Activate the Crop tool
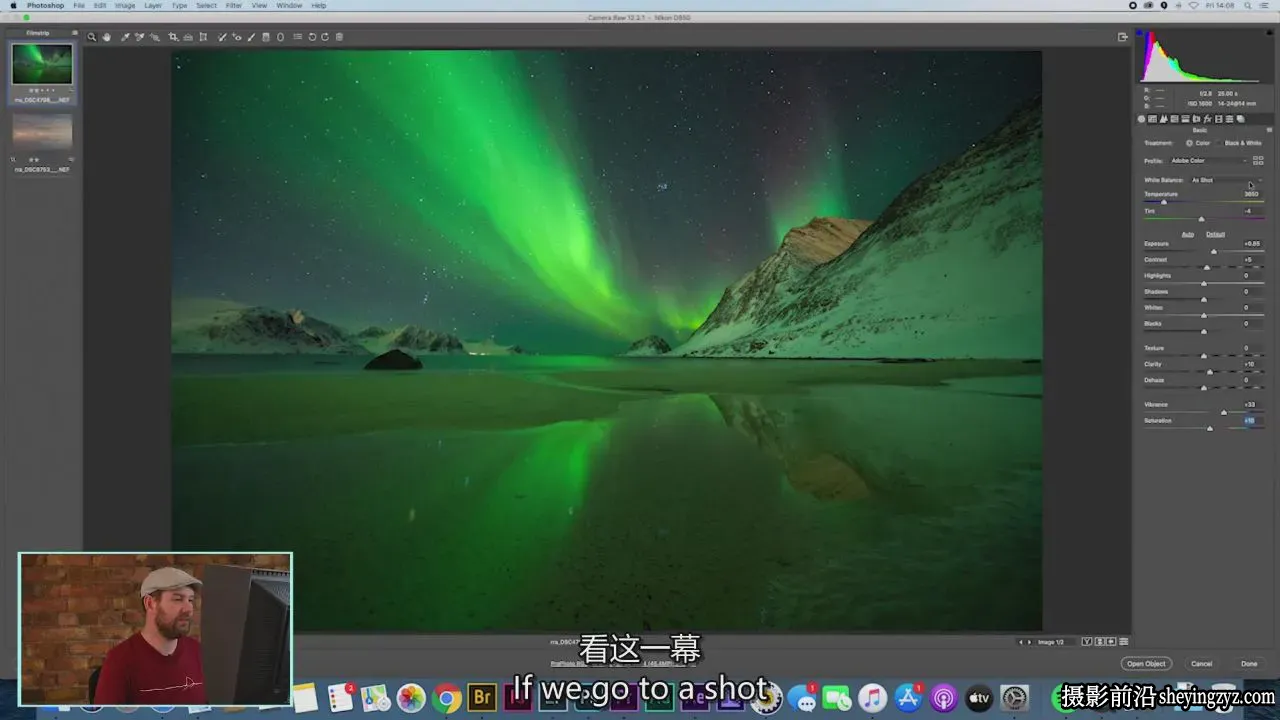The width and height of the screenshot is (1280, 720). (173, 37)
